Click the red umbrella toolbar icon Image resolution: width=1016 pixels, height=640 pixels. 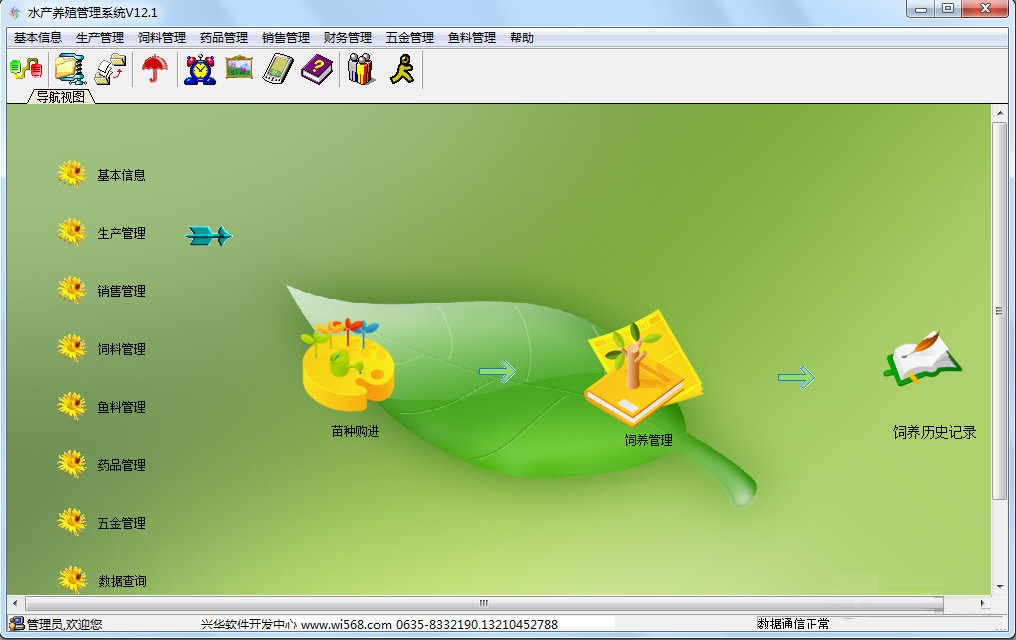coord(155,69)
